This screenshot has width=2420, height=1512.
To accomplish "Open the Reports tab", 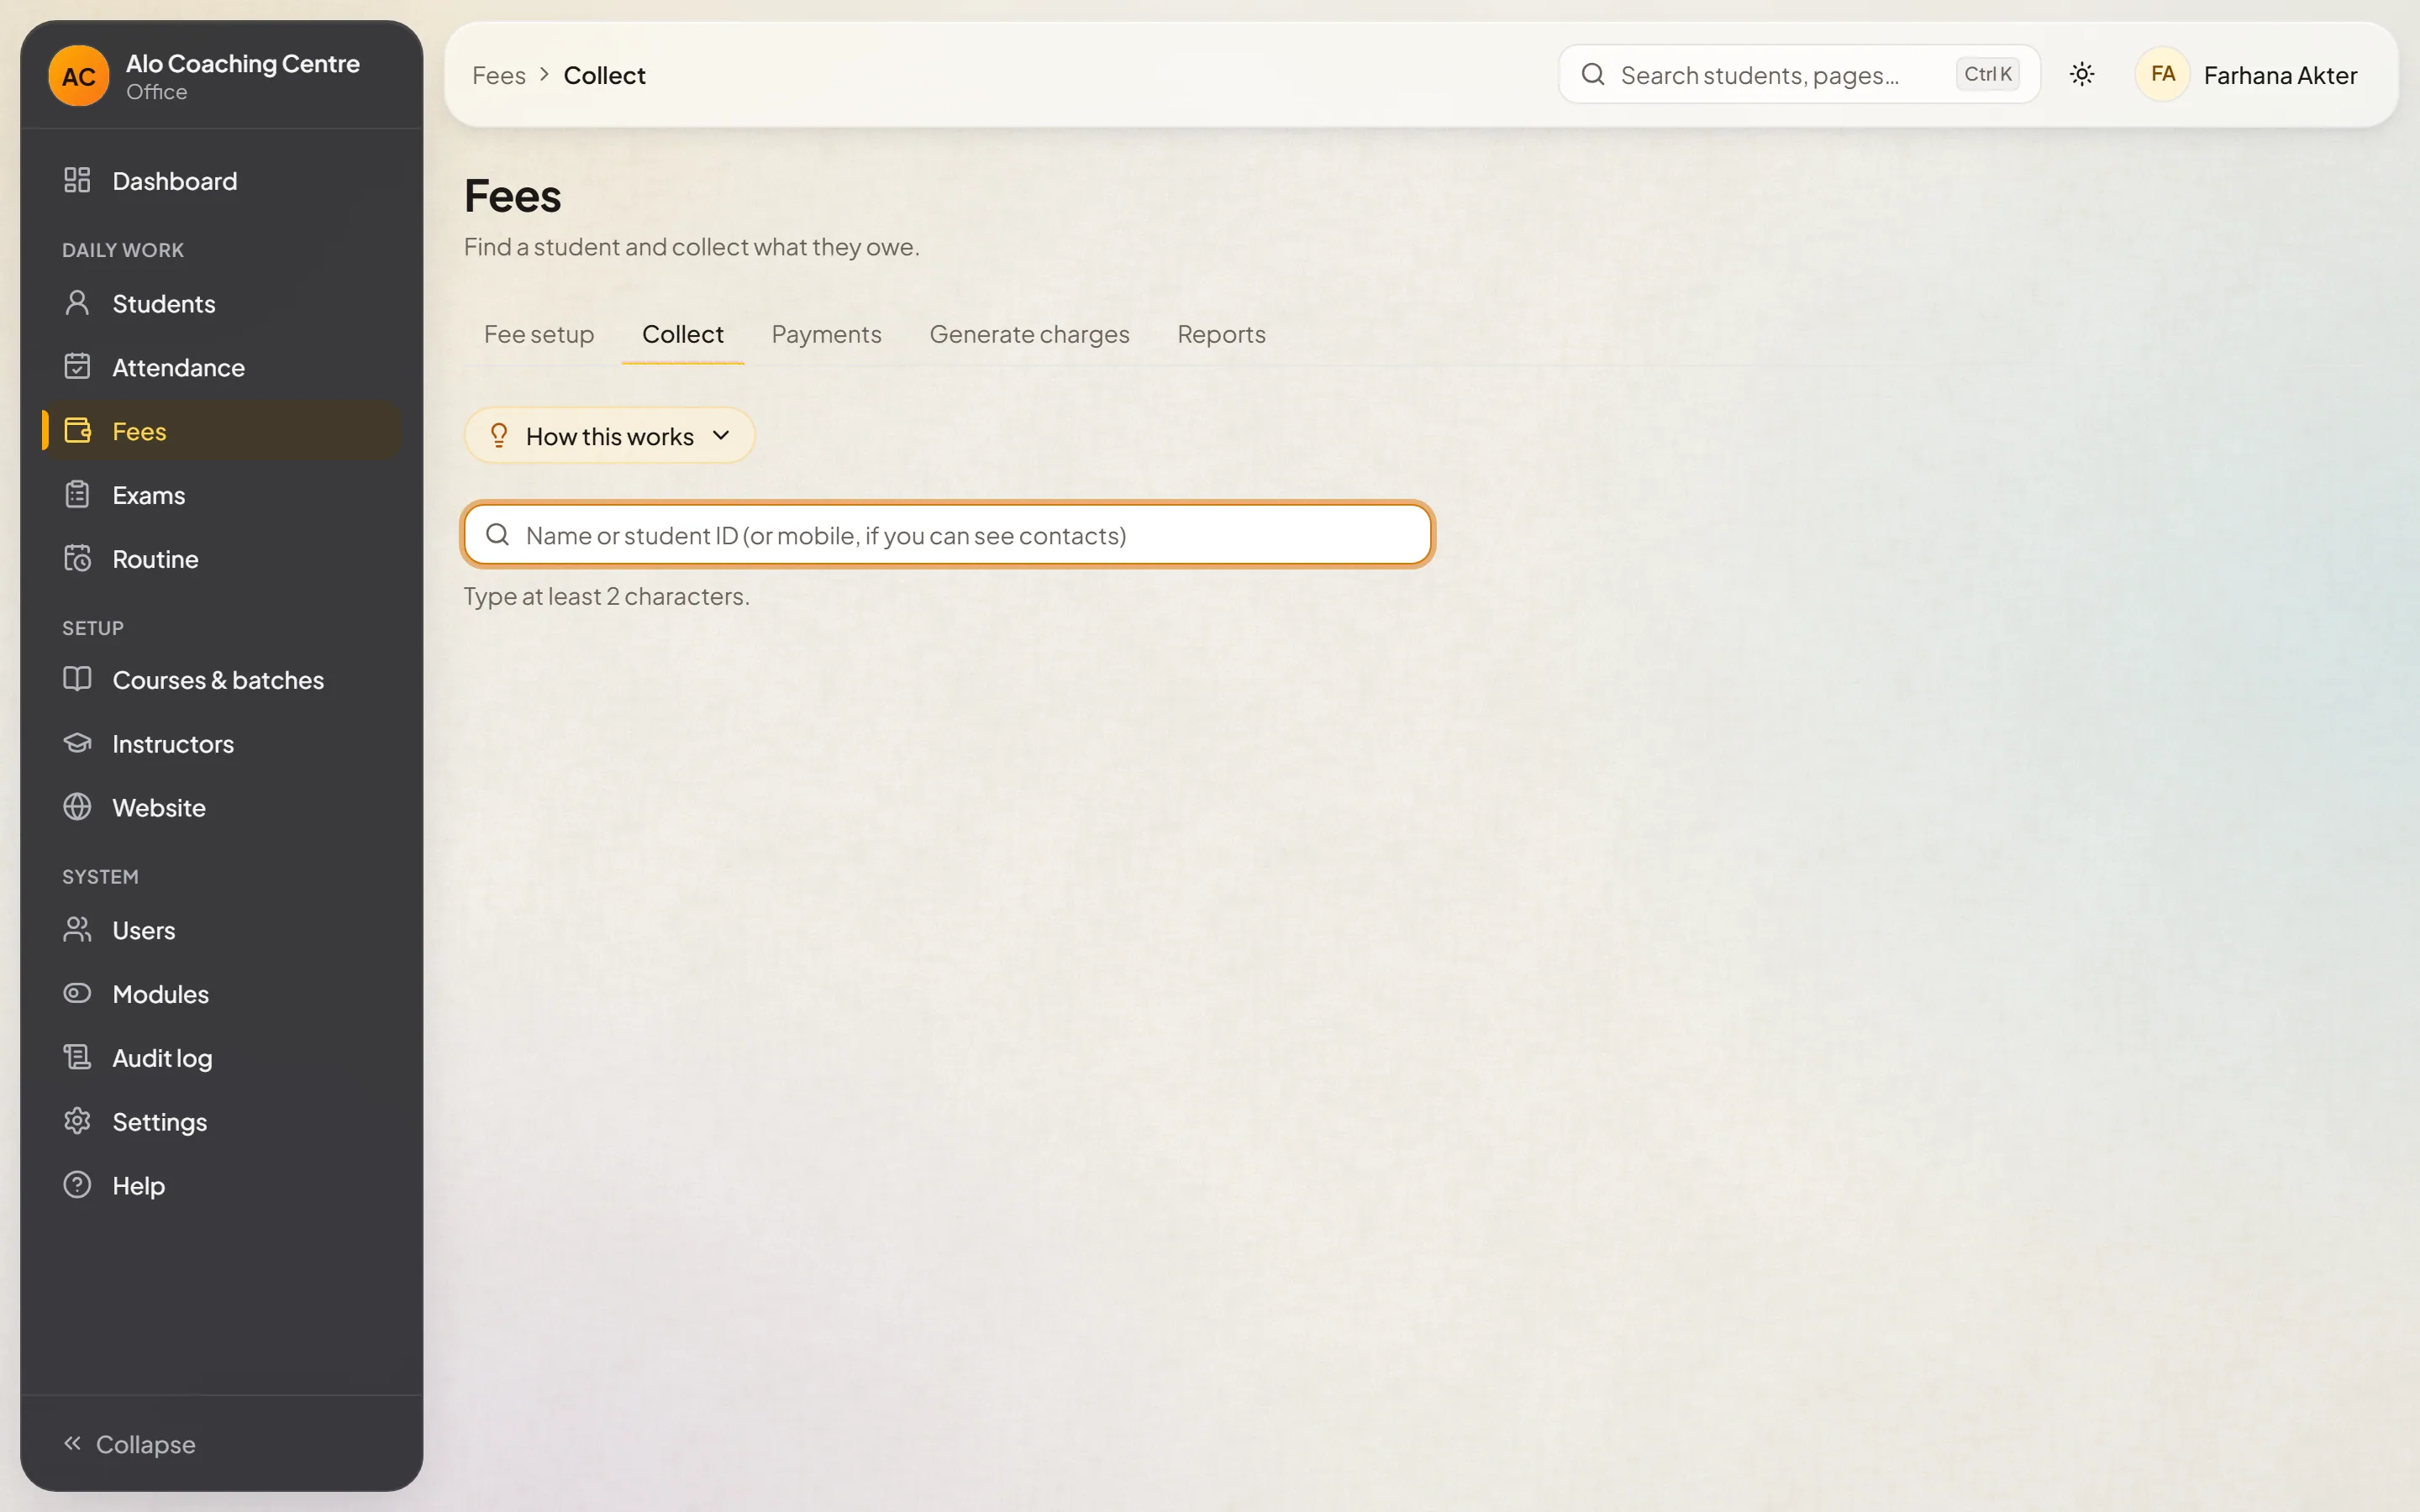I will [x=1221, y=334].
